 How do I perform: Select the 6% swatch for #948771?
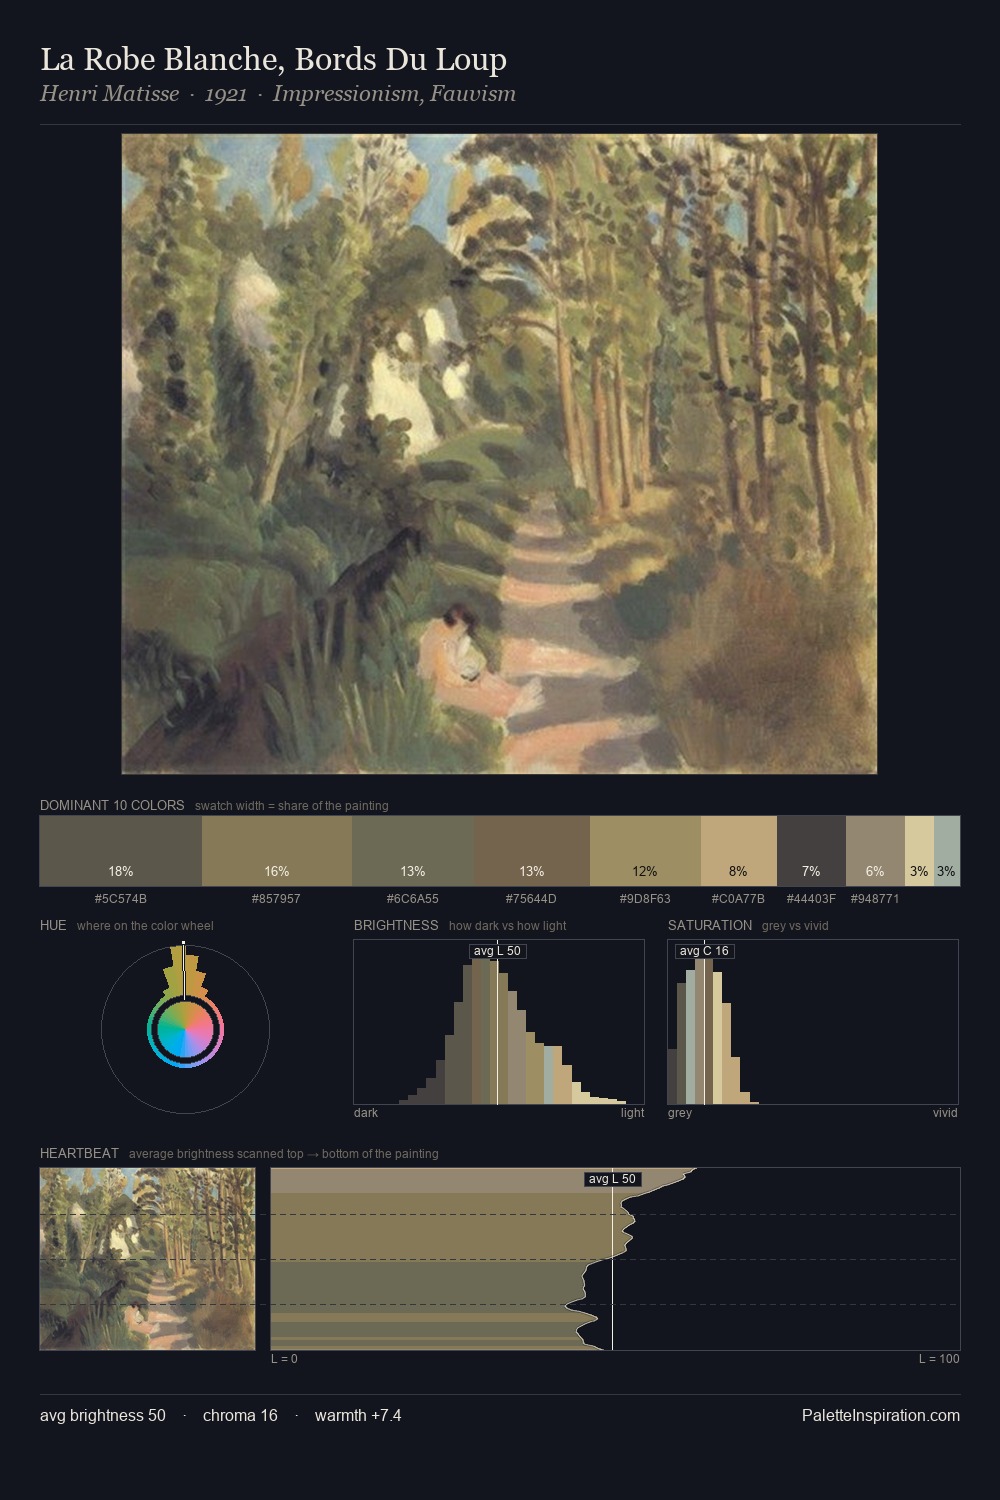[x=875, y=851]
